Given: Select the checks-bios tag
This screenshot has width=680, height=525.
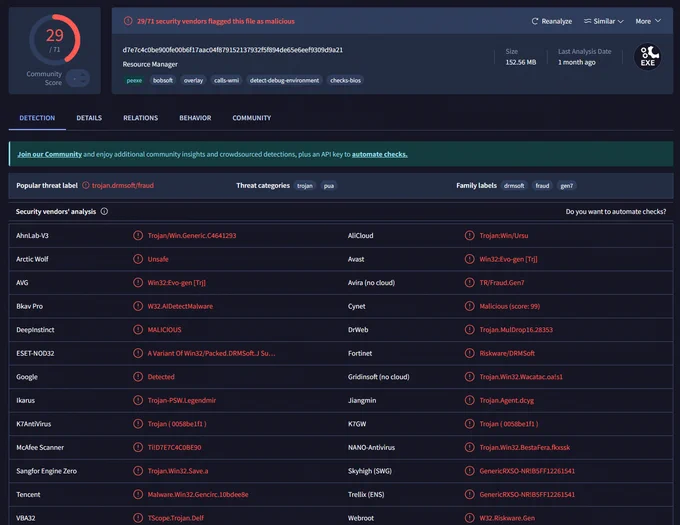Looking at the screenshot, I should 345,80.
